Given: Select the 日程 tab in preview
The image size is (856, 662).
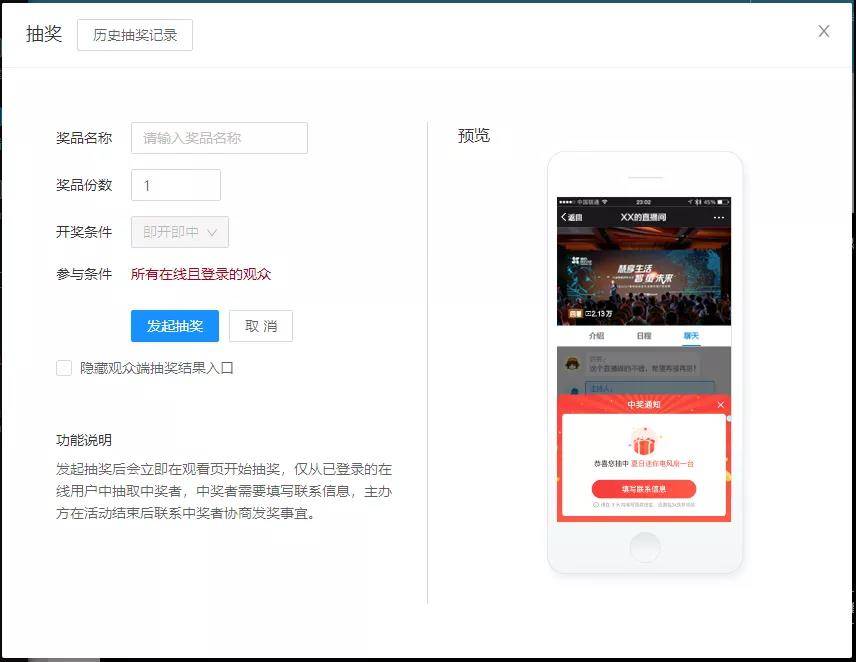Looking at the screenshot, I should tap(644, 336).
